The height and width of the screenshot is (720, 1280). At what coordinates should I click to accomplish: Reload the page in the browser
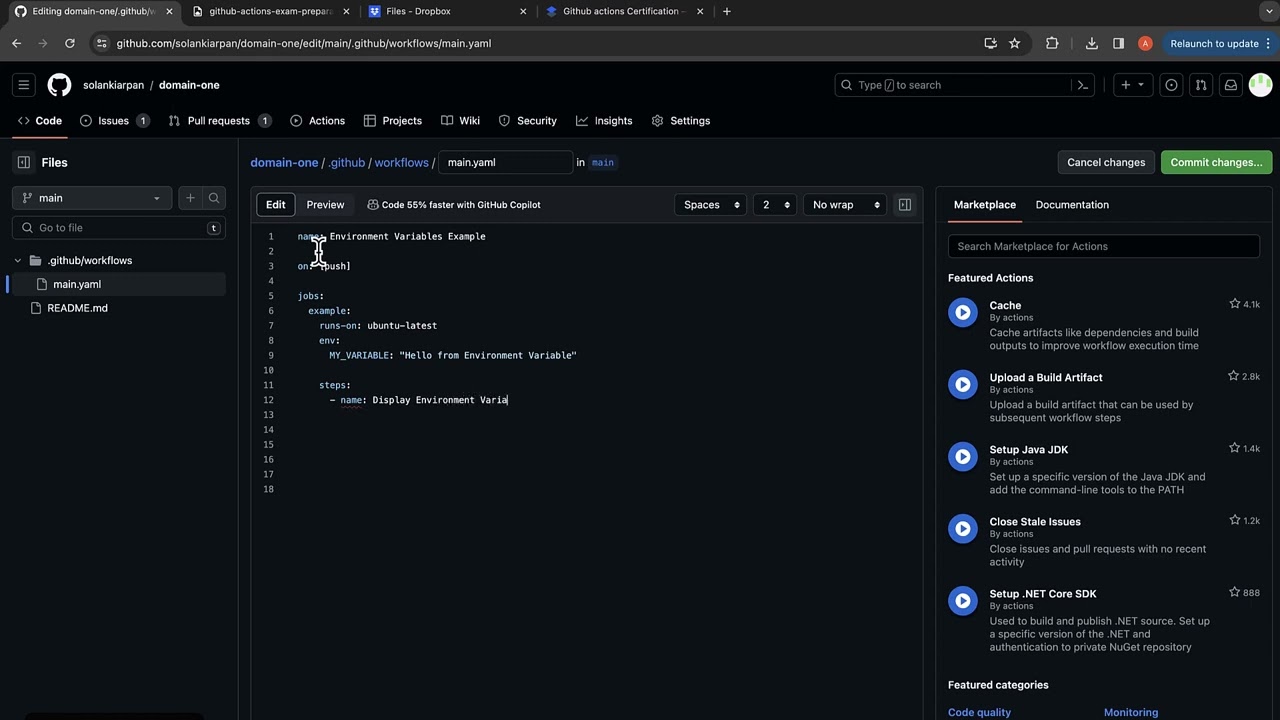point(69,43)
